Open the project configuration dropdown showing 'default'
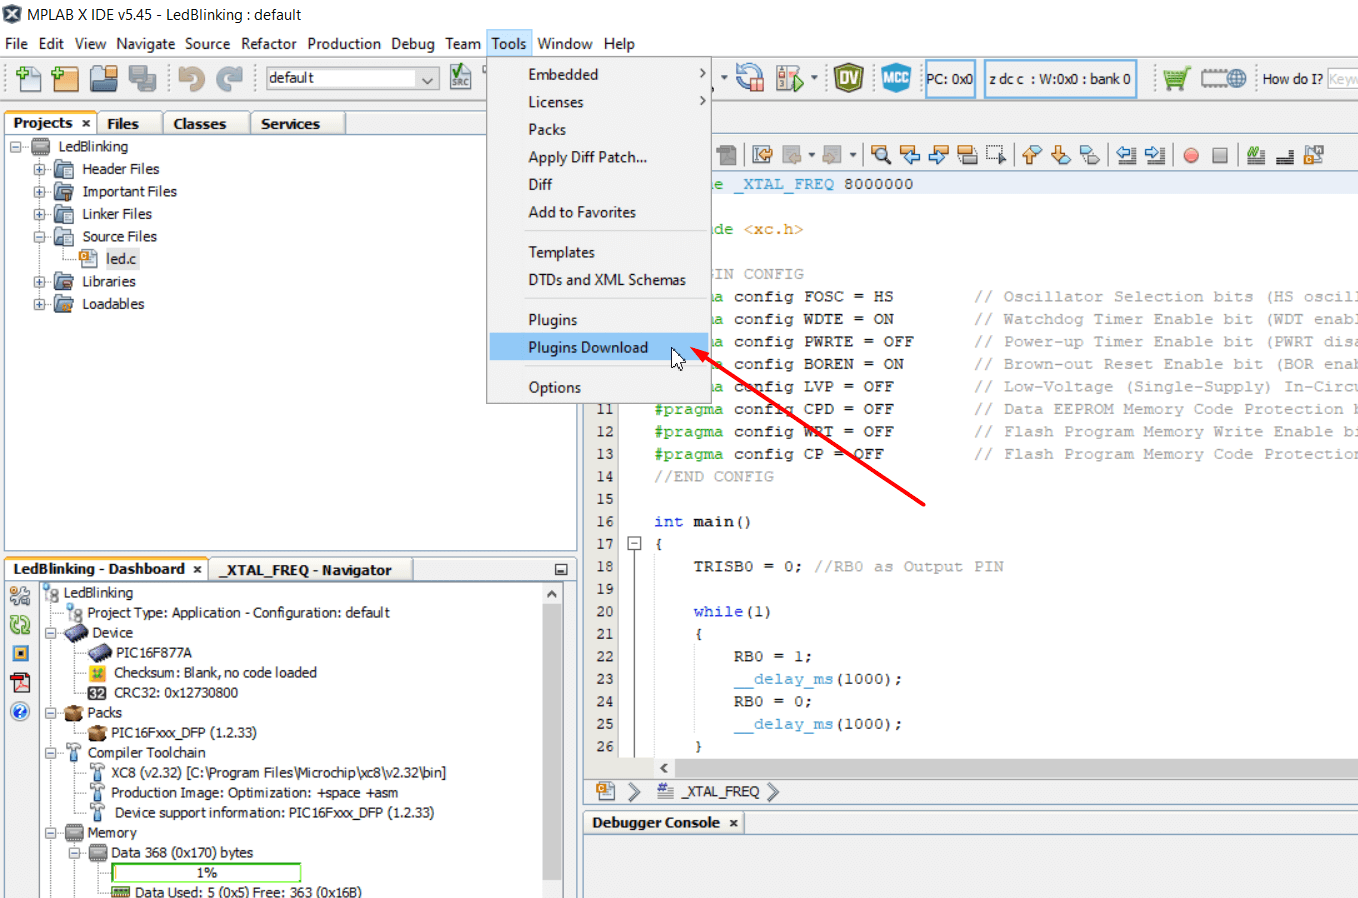 (x=427, y=78)
